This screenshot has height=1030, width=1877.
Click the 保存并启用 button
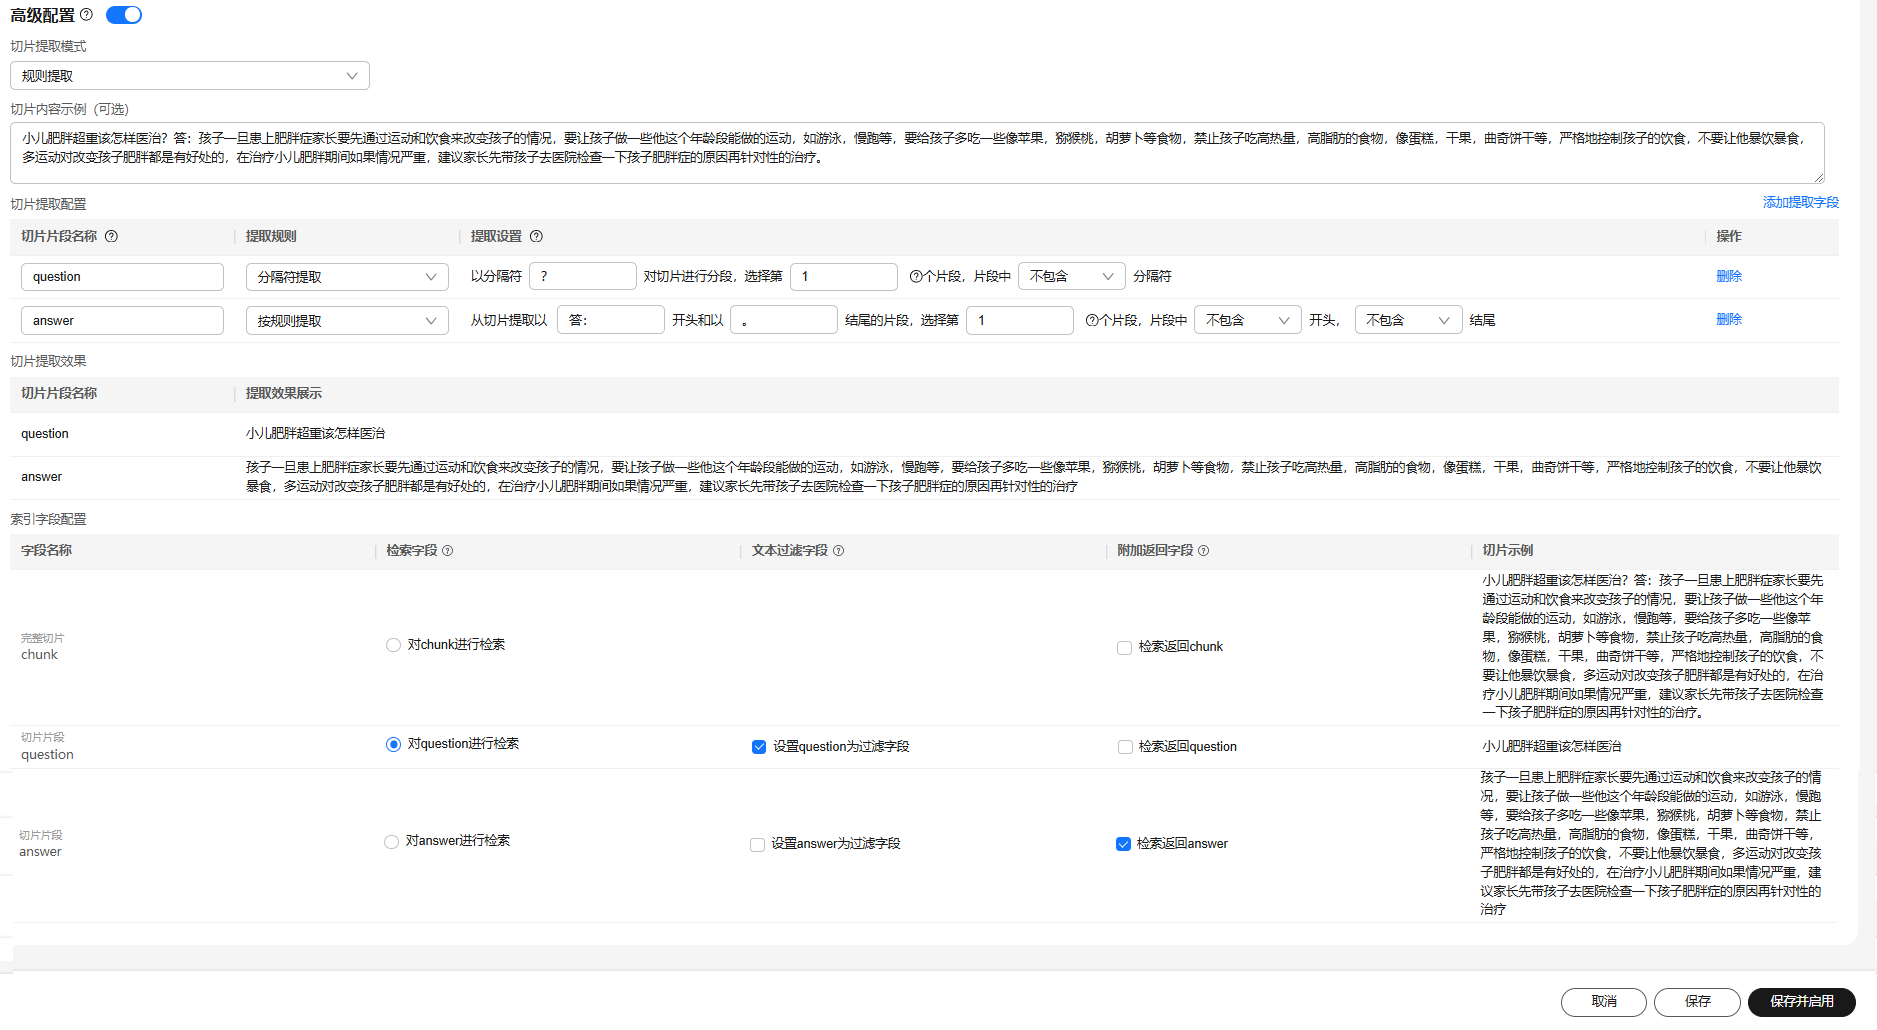tap(1801, 1002)
